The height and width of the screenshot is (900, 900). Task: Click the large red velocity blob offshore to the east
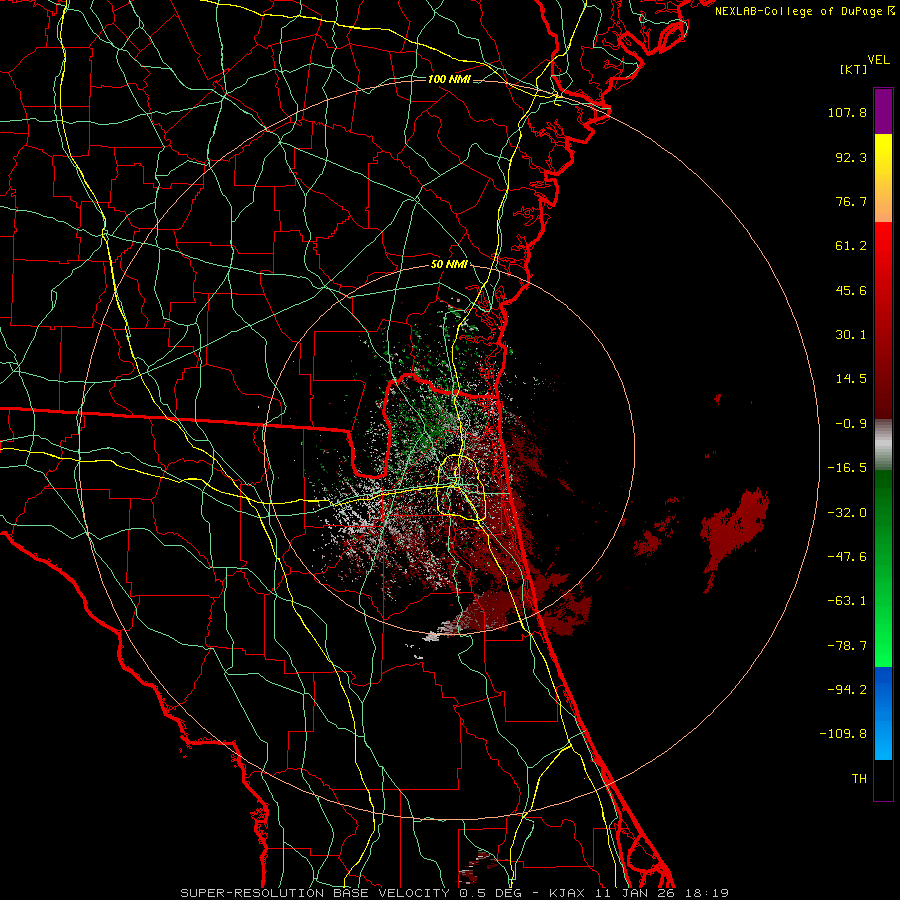734,530
